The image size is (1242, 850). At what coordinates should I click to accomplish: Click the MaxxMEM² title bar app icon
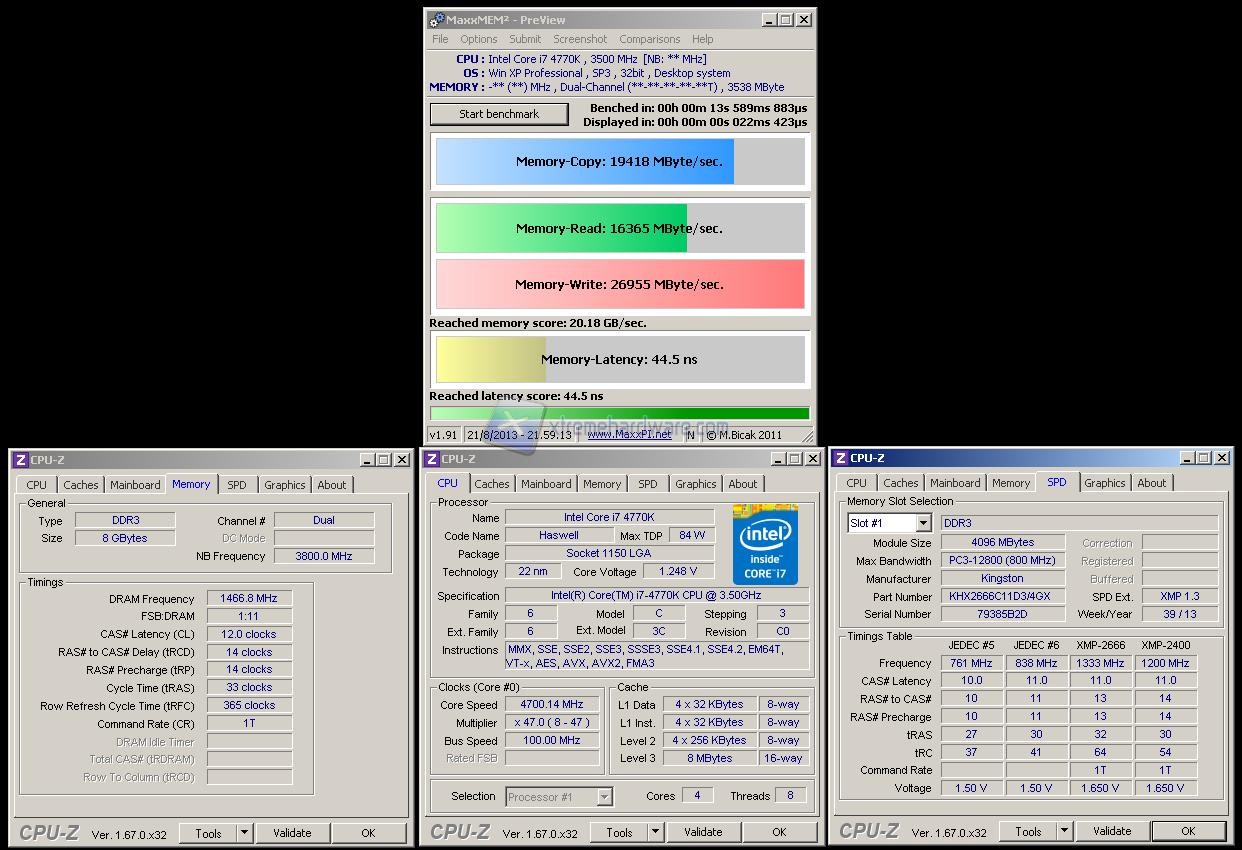click(436, 20)
